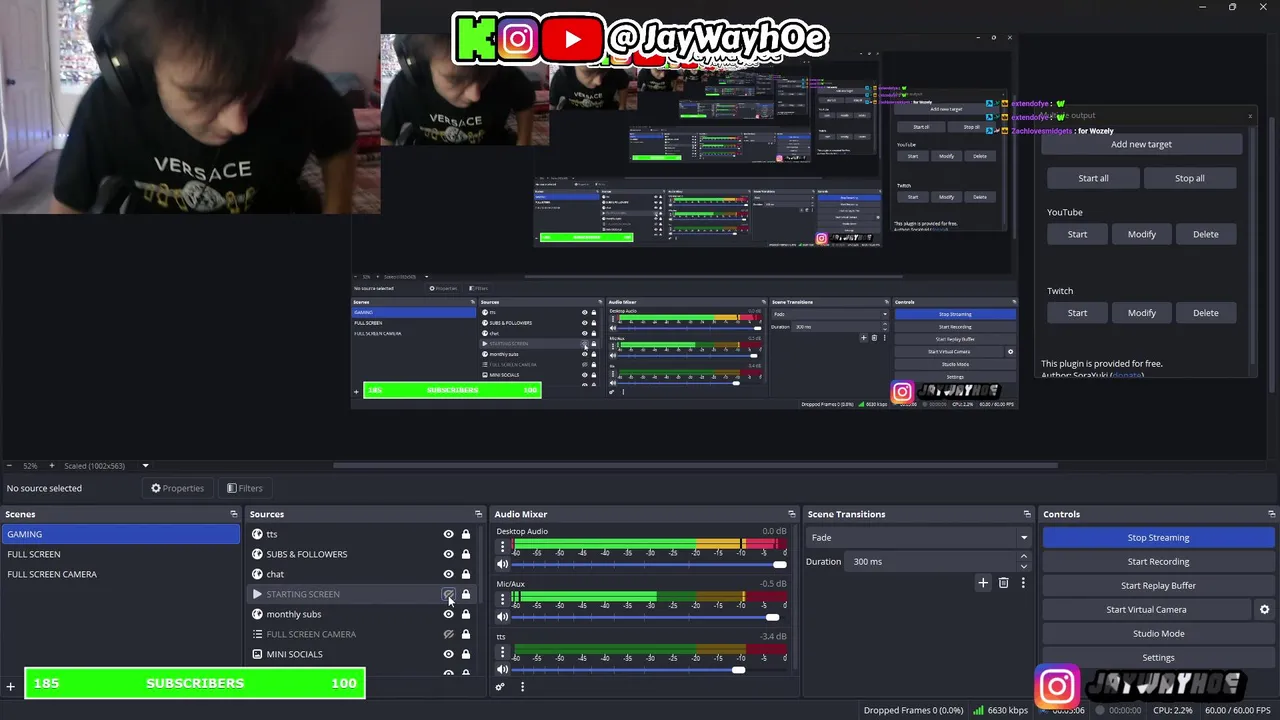Screen dimensions: 1280x720
Task: Click the media play icon of STARTING SCREEN
Action: 257,594
